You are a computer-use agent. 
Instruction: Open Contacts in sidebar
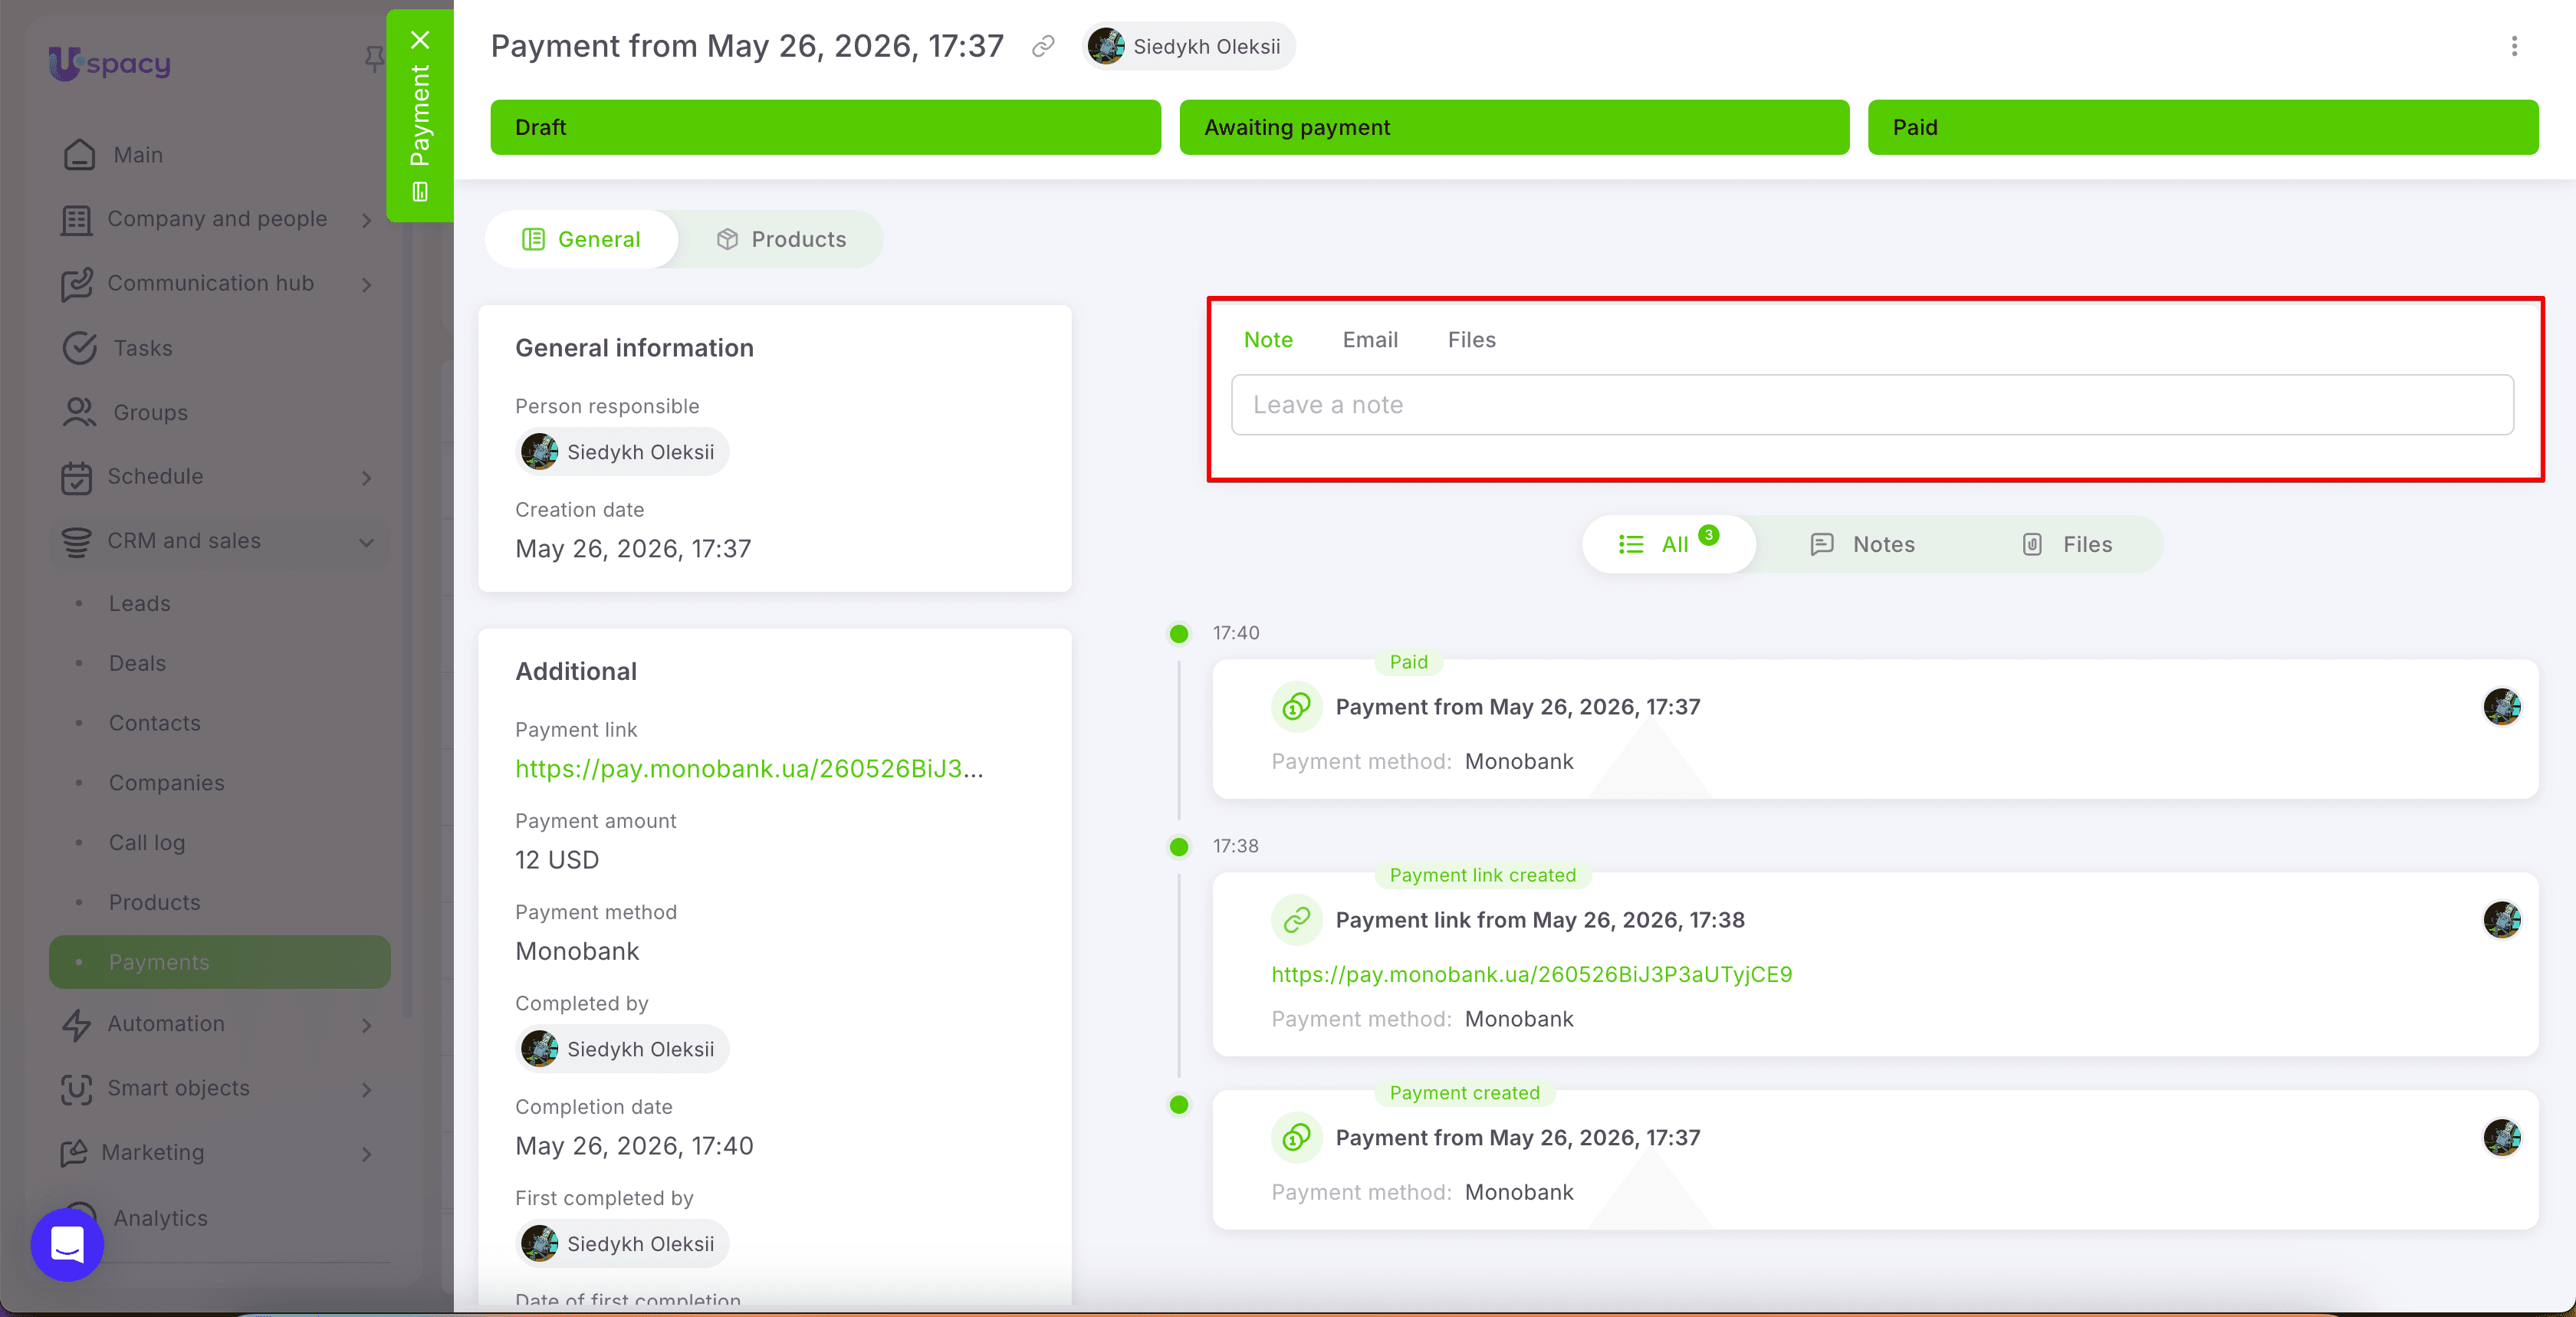[155, 724]
